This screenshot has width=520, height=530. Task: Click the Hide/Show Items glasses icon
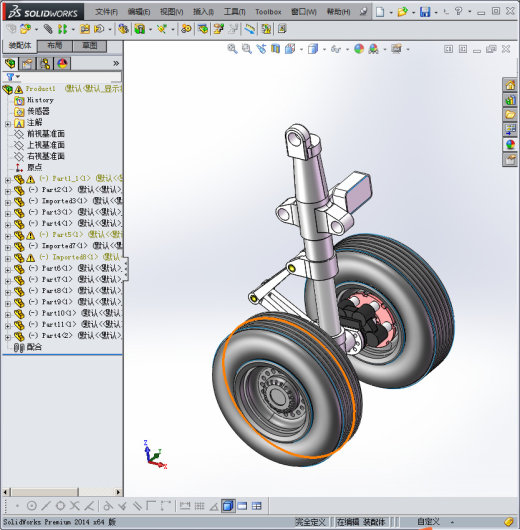(336, 49)
